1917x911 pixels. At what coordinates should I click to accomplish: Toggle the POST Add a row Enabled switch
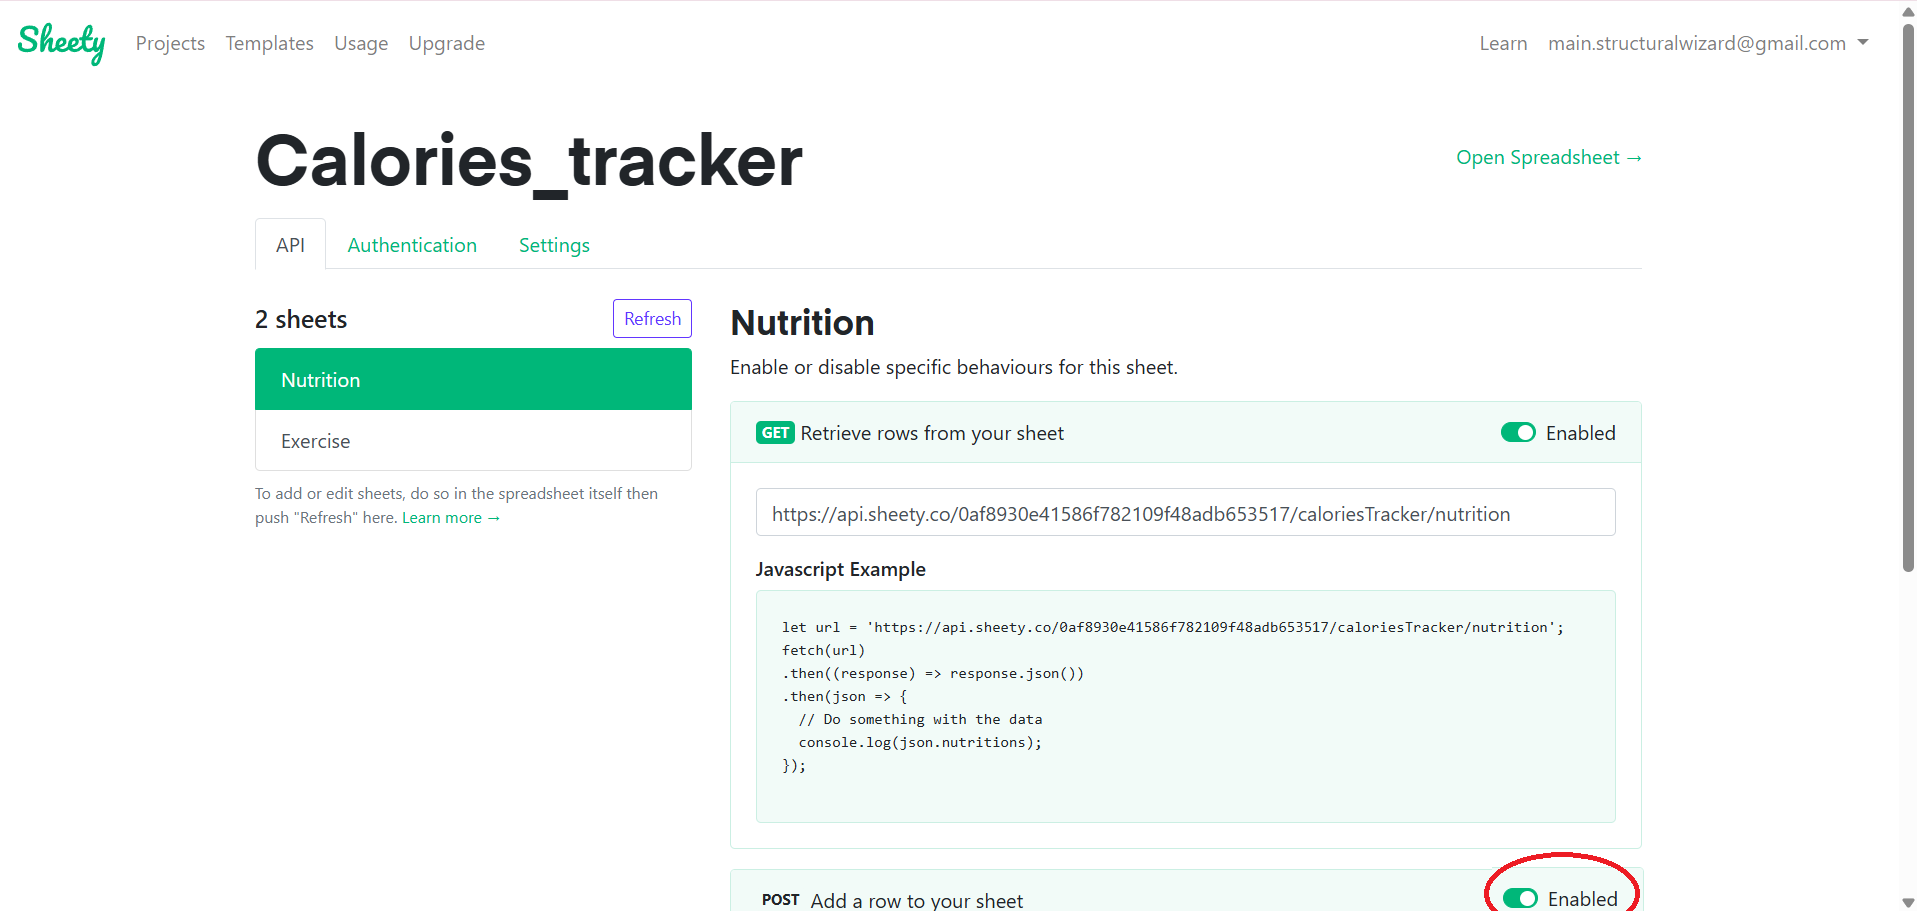tap(1520, 898)
